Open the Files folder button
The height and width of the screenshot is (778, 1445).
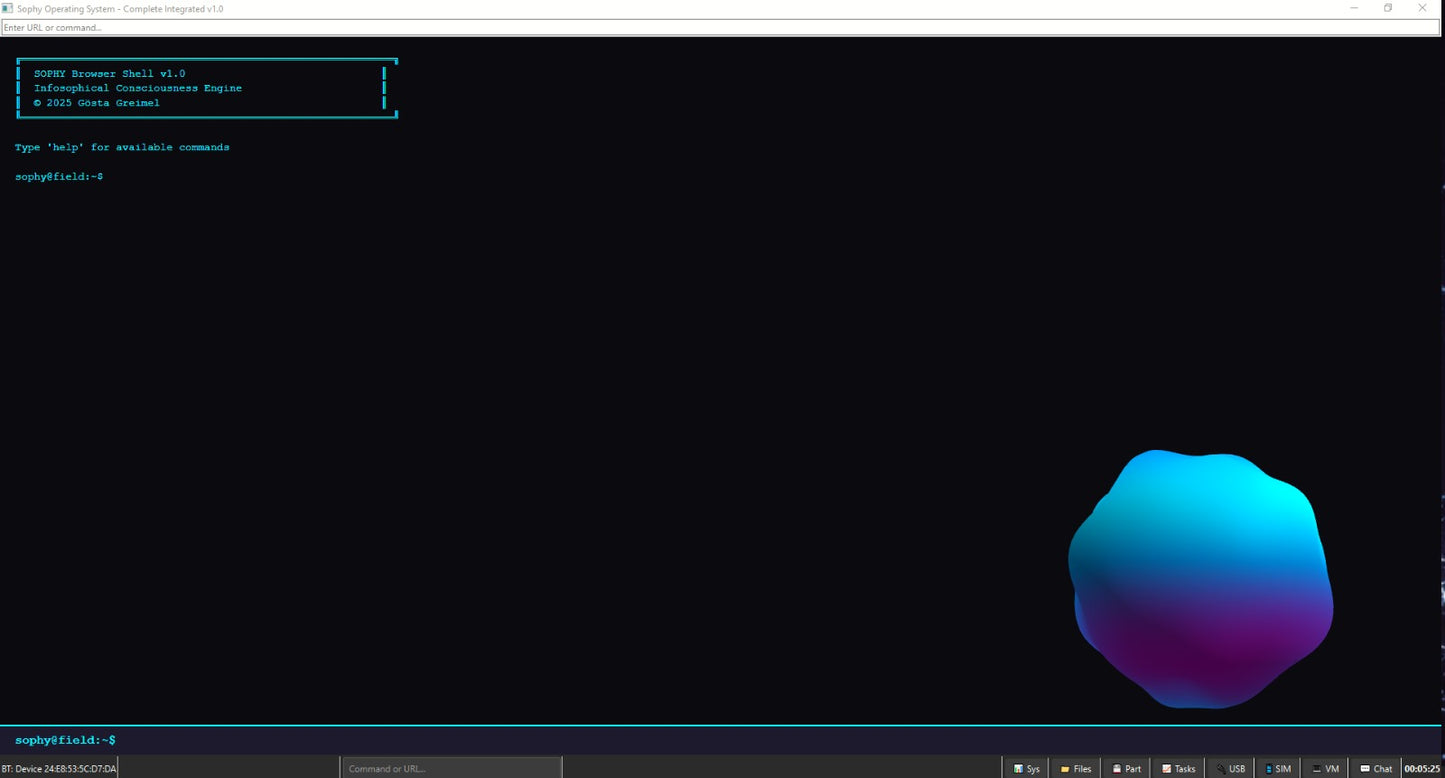click(1076, 768)
